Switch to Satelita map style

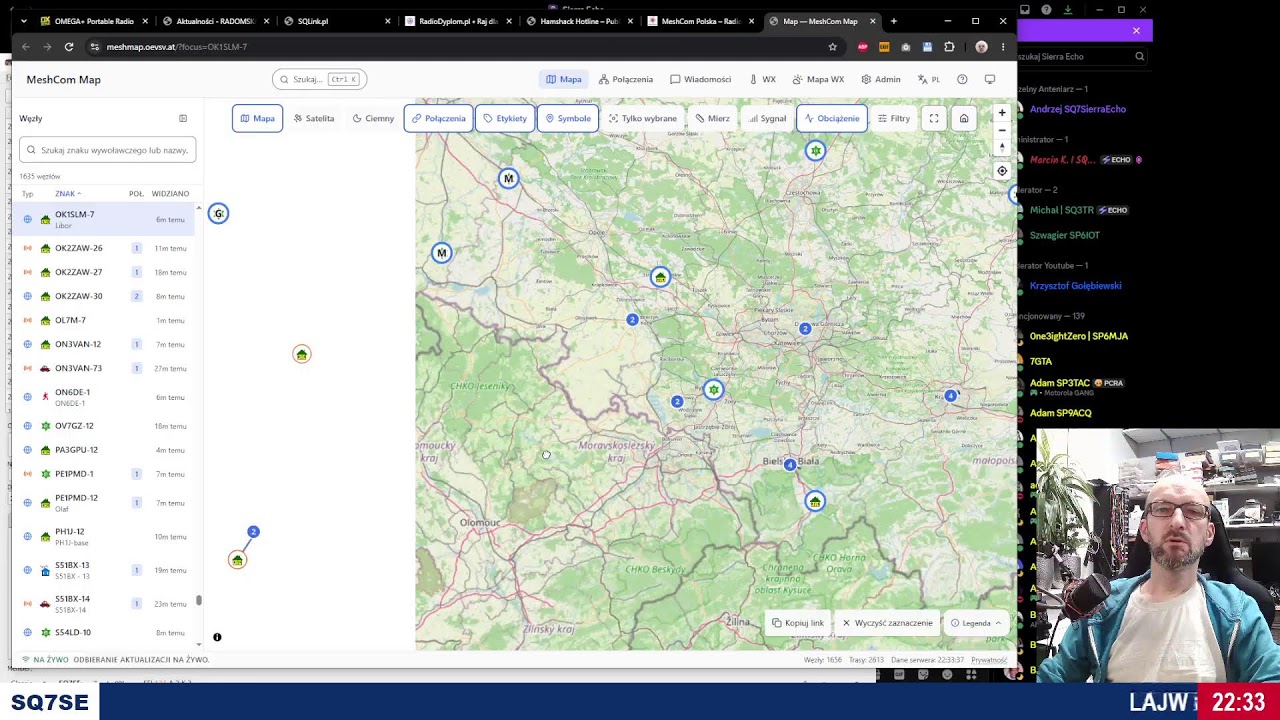pyautogui.click(x=314, y=118)
